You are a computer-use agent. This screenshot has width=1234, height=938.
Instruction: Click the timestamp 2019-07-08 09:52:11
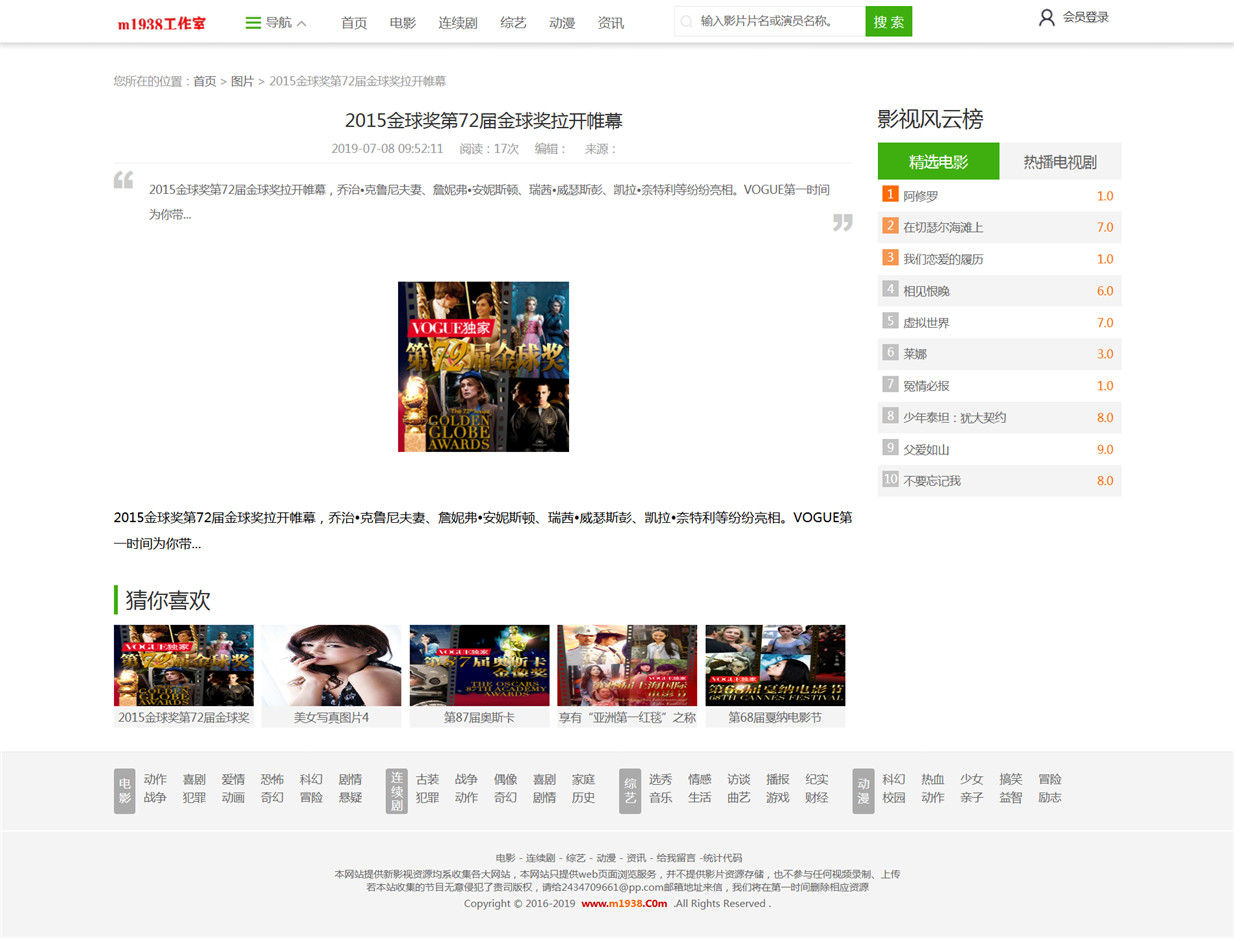tap(387, 149)
